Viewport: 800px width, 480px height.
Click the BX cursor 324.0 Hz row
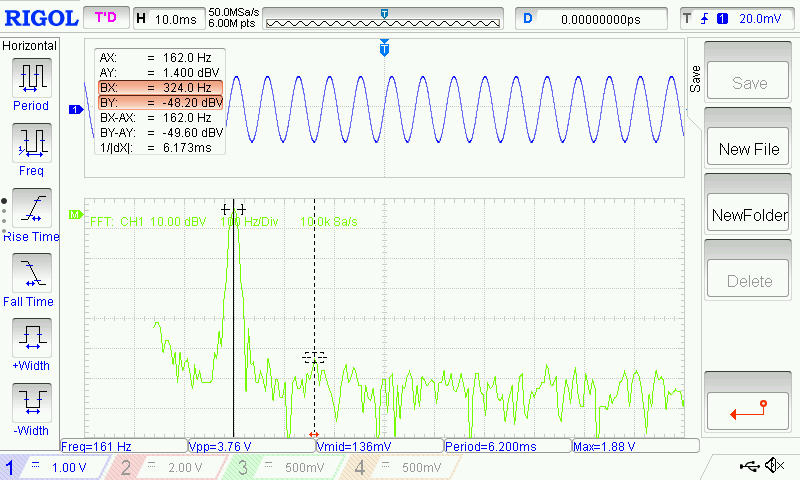(160, 88)
